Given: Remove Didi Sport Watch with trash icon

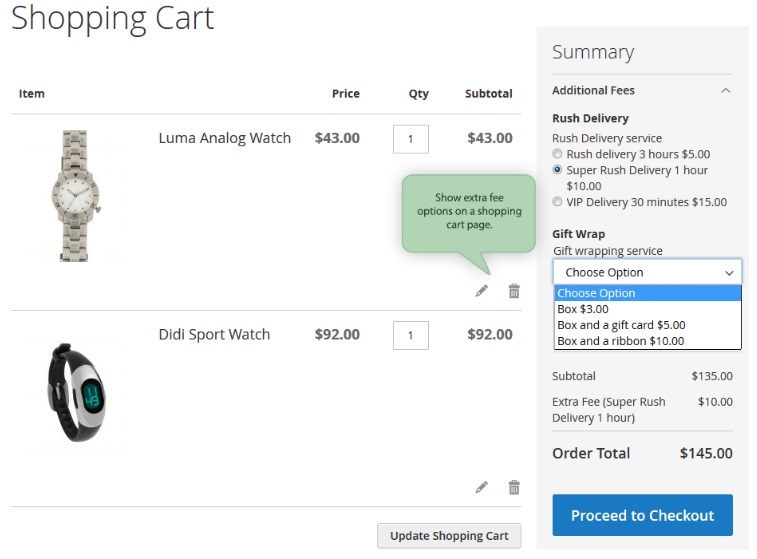Looking at the screenshot, I should 514,487.
